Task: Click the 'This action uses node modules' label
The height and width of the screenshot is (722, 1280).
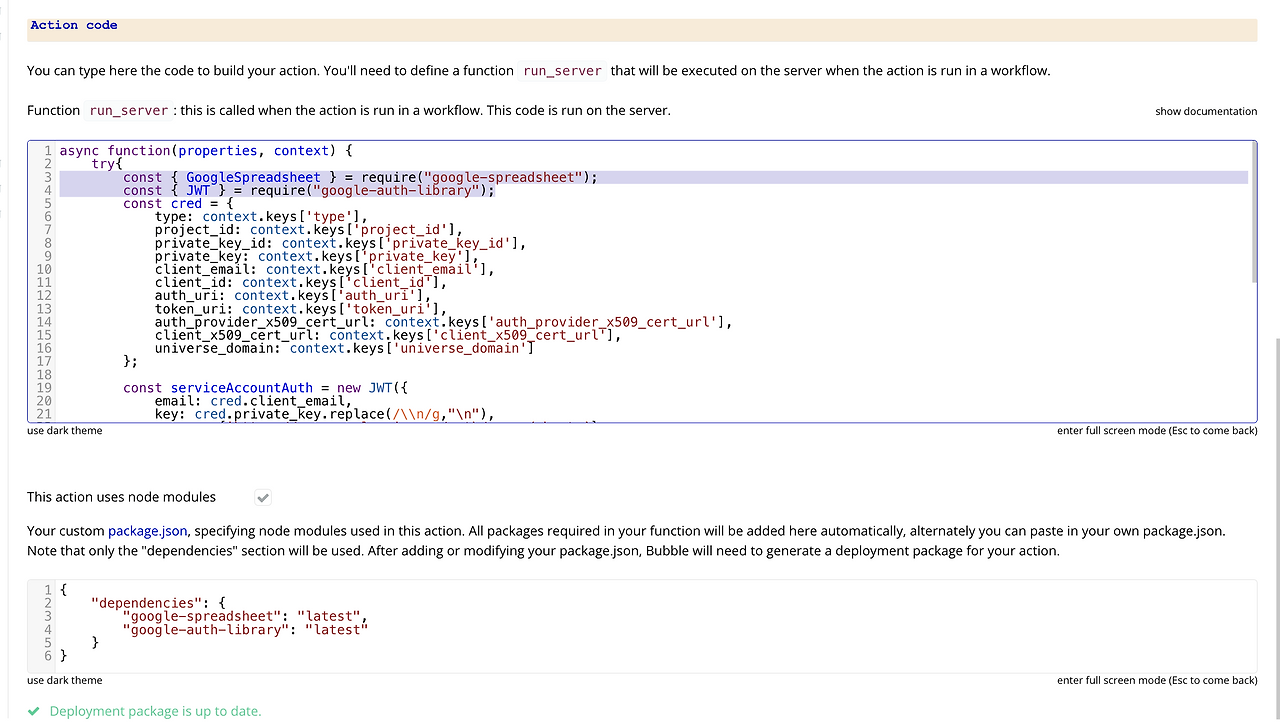Action: (x=121, y=497)
